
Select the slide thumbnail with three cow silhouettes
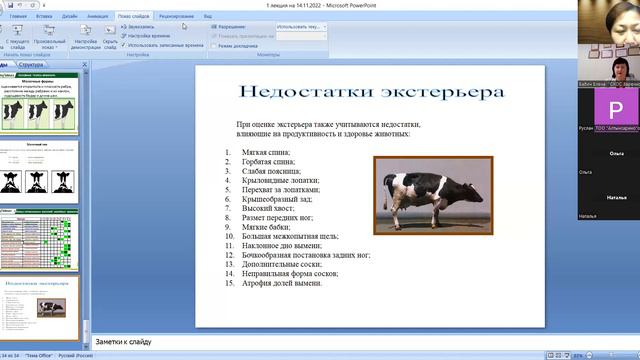(x=38, y=172)
